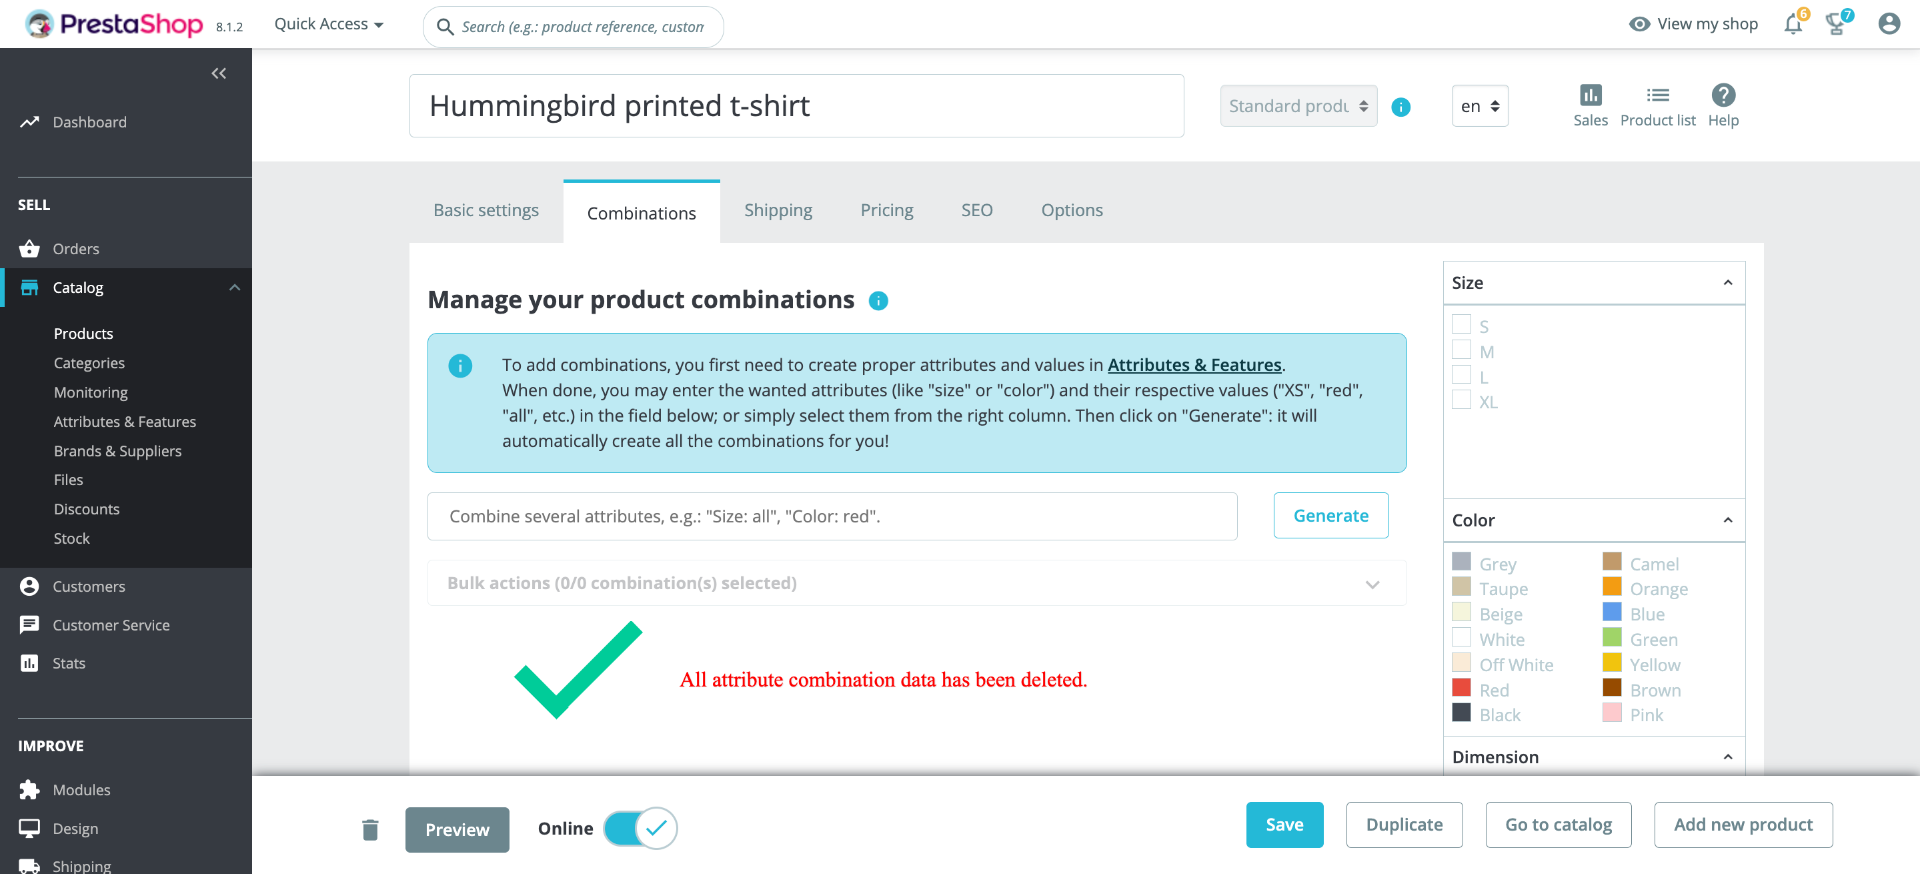Click the combine attributes input field
Image resolution: width=1920 pixels, height=874 pixels.
pyautogui.click(x=832, y=516)
